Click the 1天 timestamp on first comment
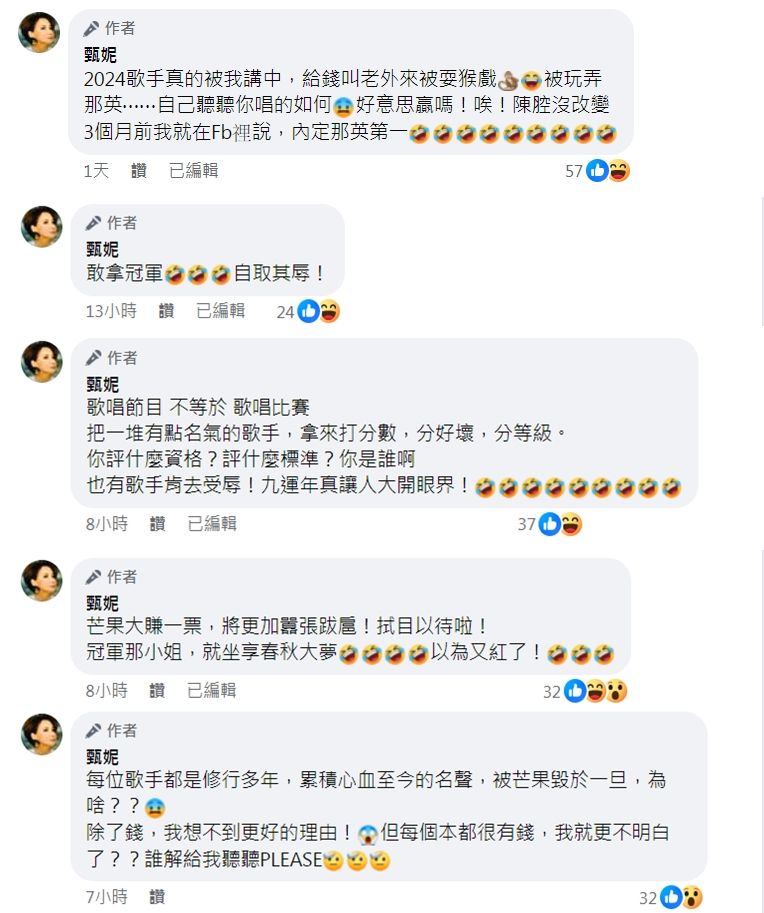Image resolution: width=764 pixels, height=913 pixels. click(96, 171)
